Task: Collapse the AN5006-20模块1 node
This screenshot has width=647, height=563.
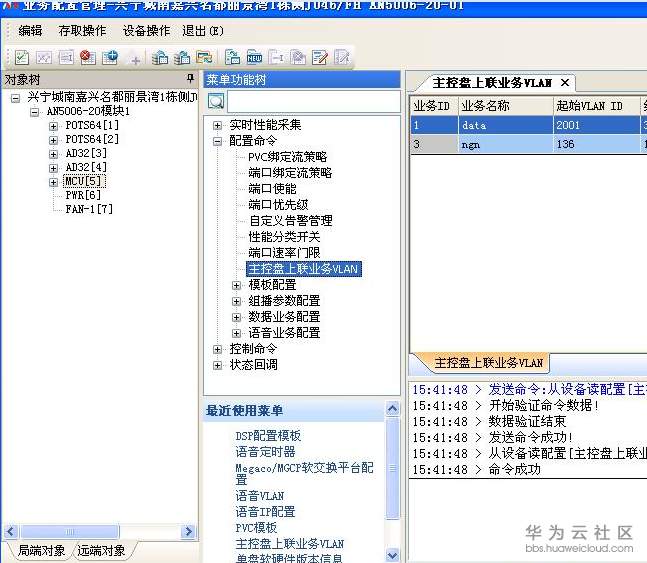Action: point(35,112)
